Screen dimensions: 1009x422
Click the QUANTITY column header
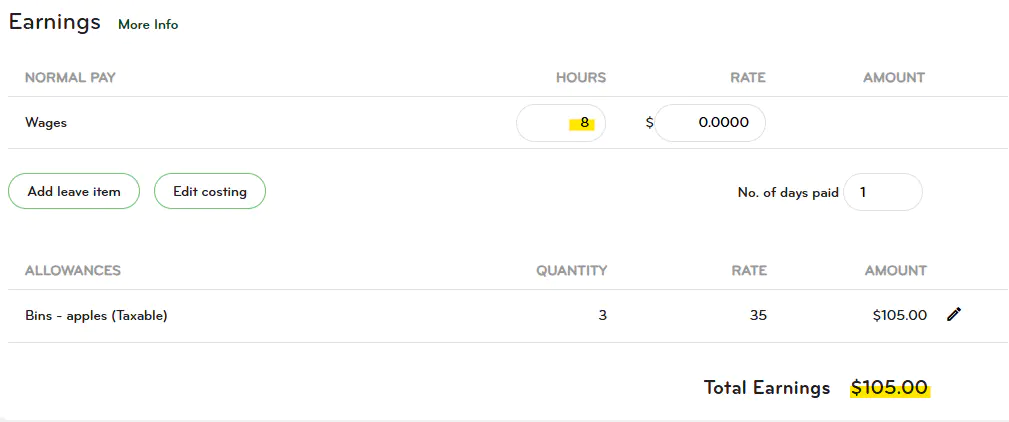pos(572,270)
